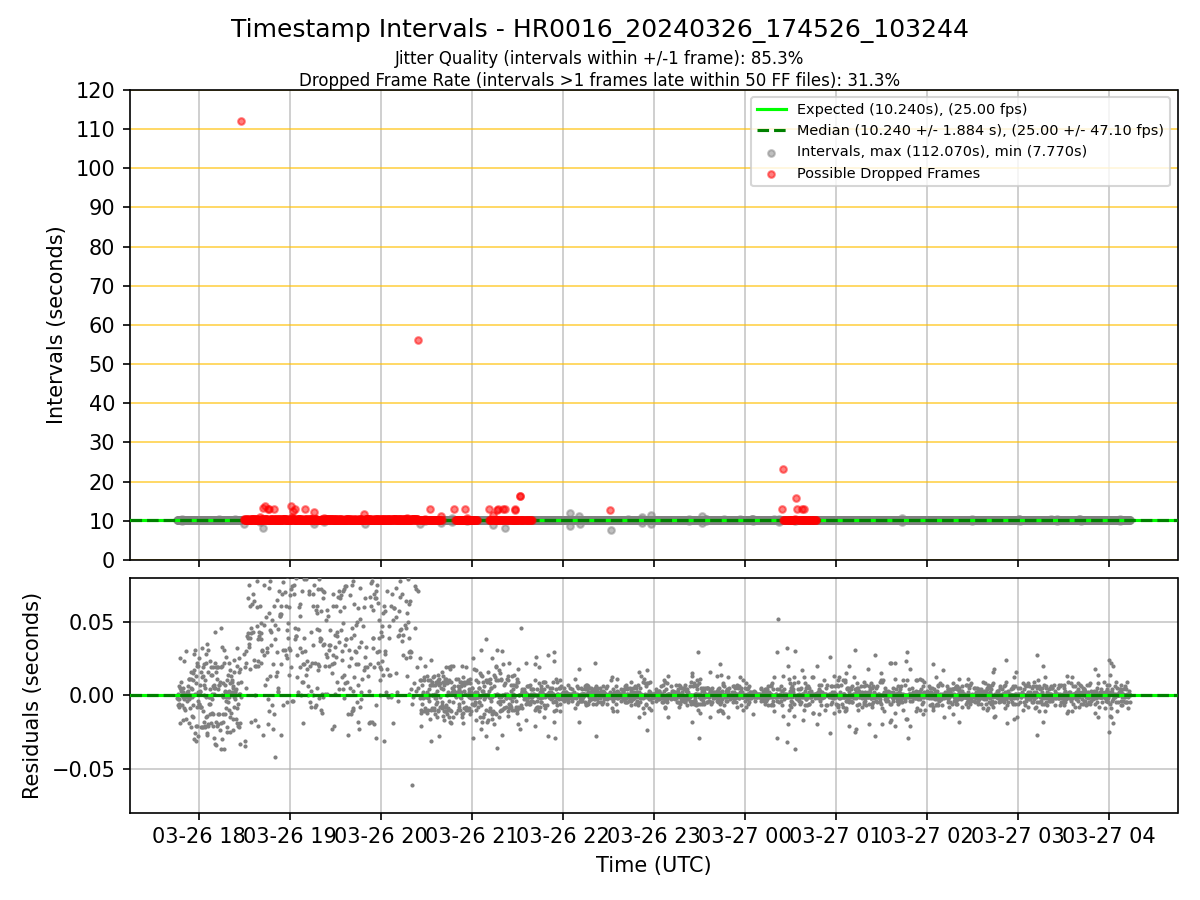
Task: Select the Dropped Frame Rate 31.3% text
Action: click(600, 80)
